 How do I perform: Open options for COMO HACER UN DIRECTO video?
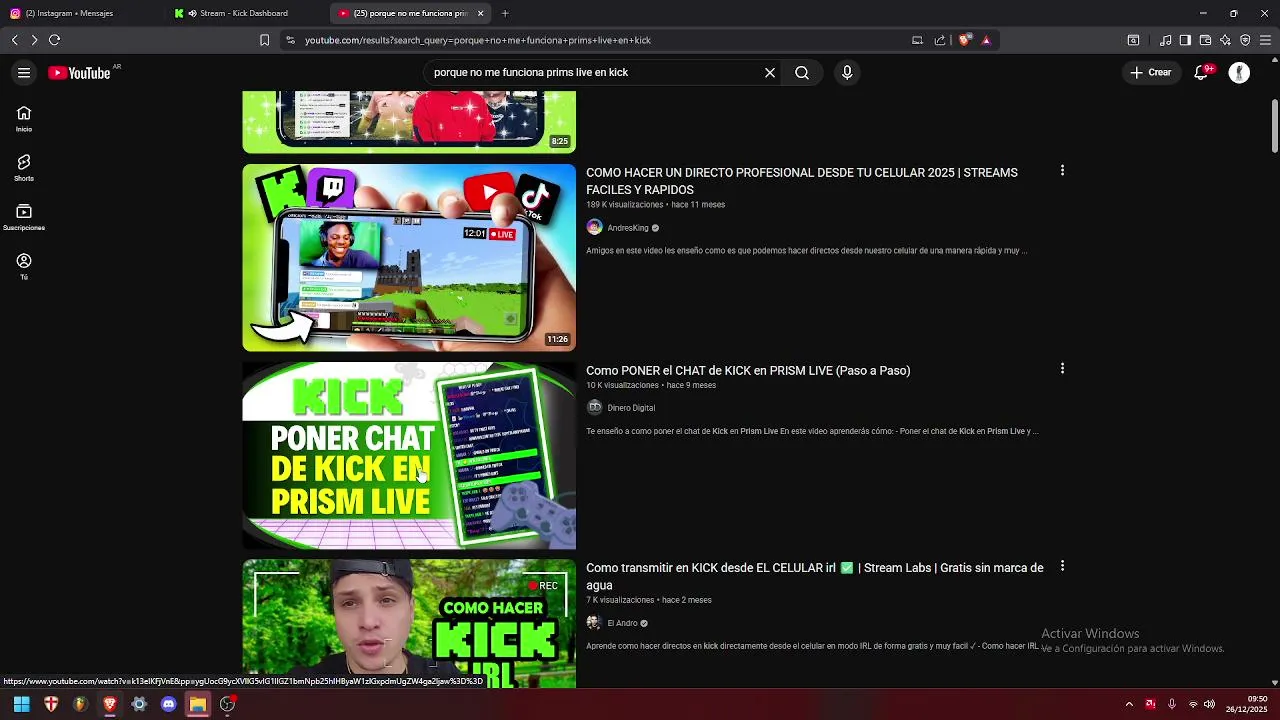(x=1062, y=171)
